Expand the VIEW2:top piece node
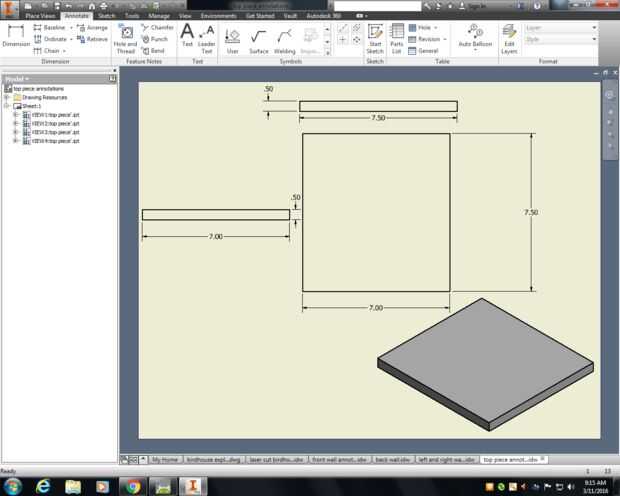 coord(15,123)
